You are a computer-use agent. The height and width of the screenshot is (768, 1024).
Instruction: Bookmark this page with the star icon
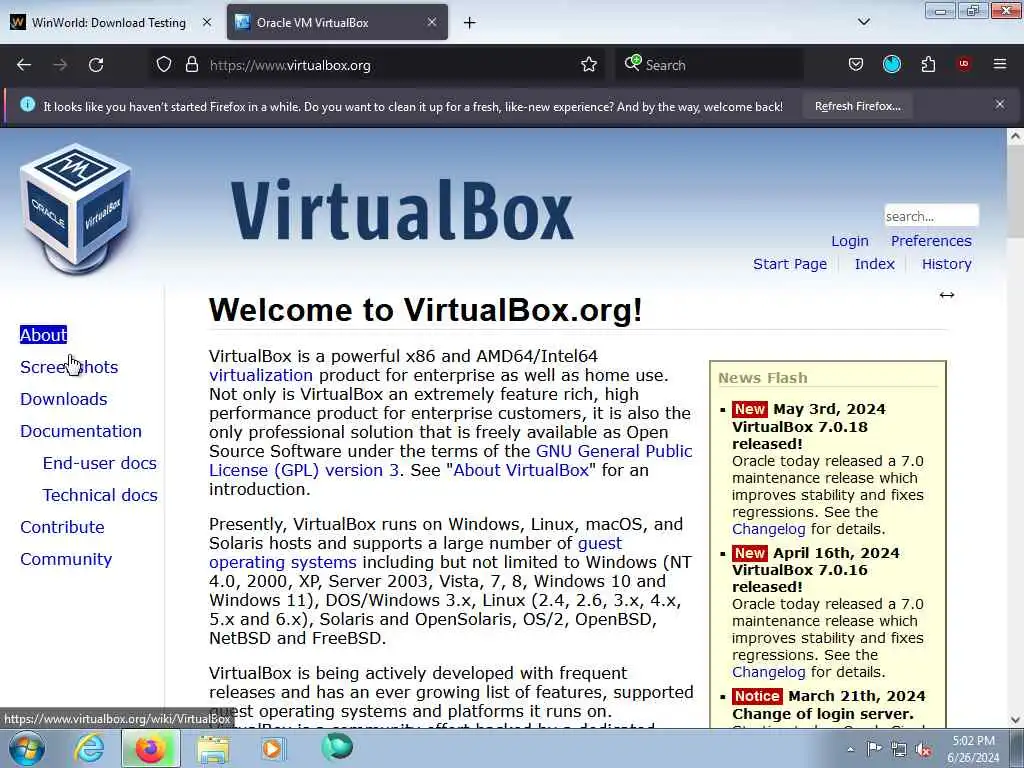point(588,65)
